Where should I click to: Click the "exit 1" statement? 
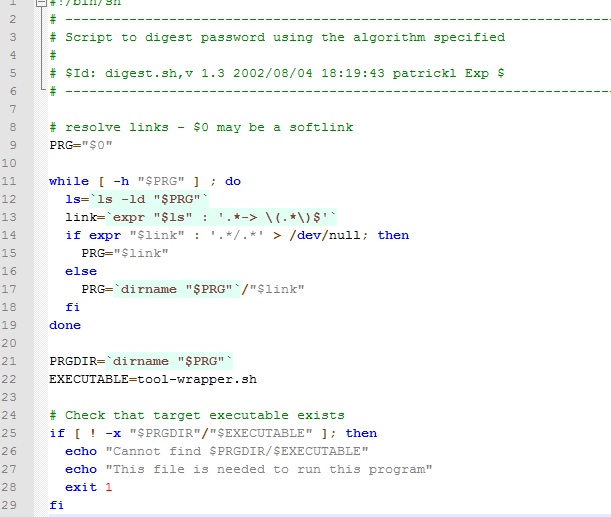click(x=89, y=487)
